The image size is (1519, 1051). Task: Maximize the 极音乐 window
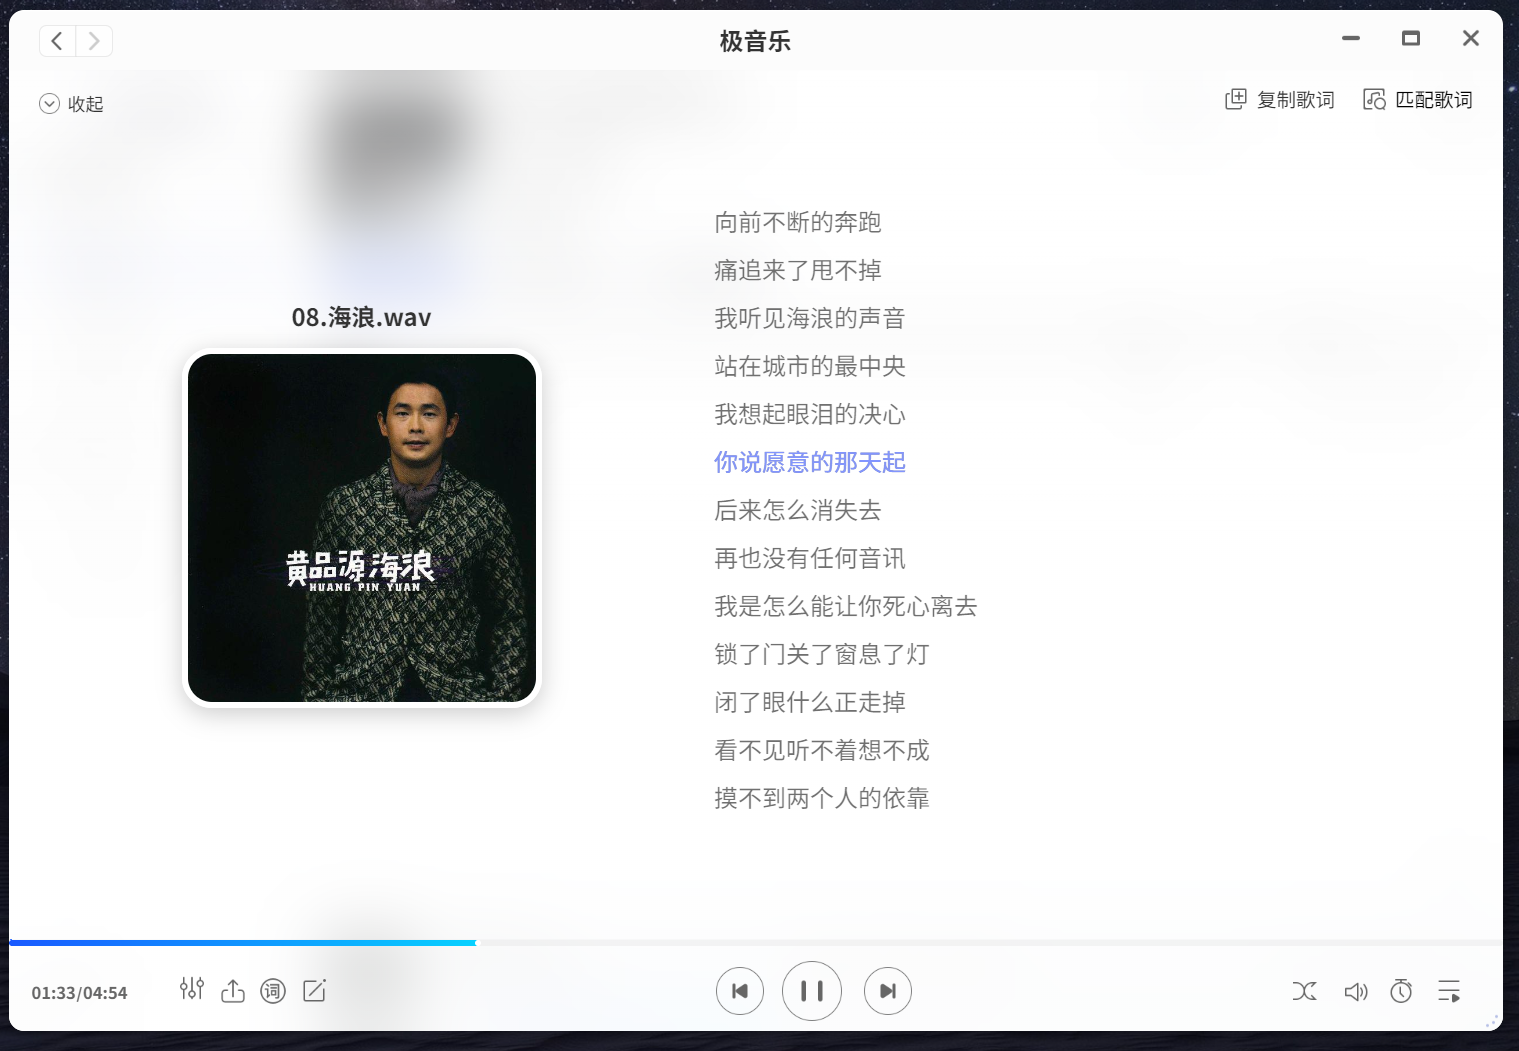tap(1411, 39)
